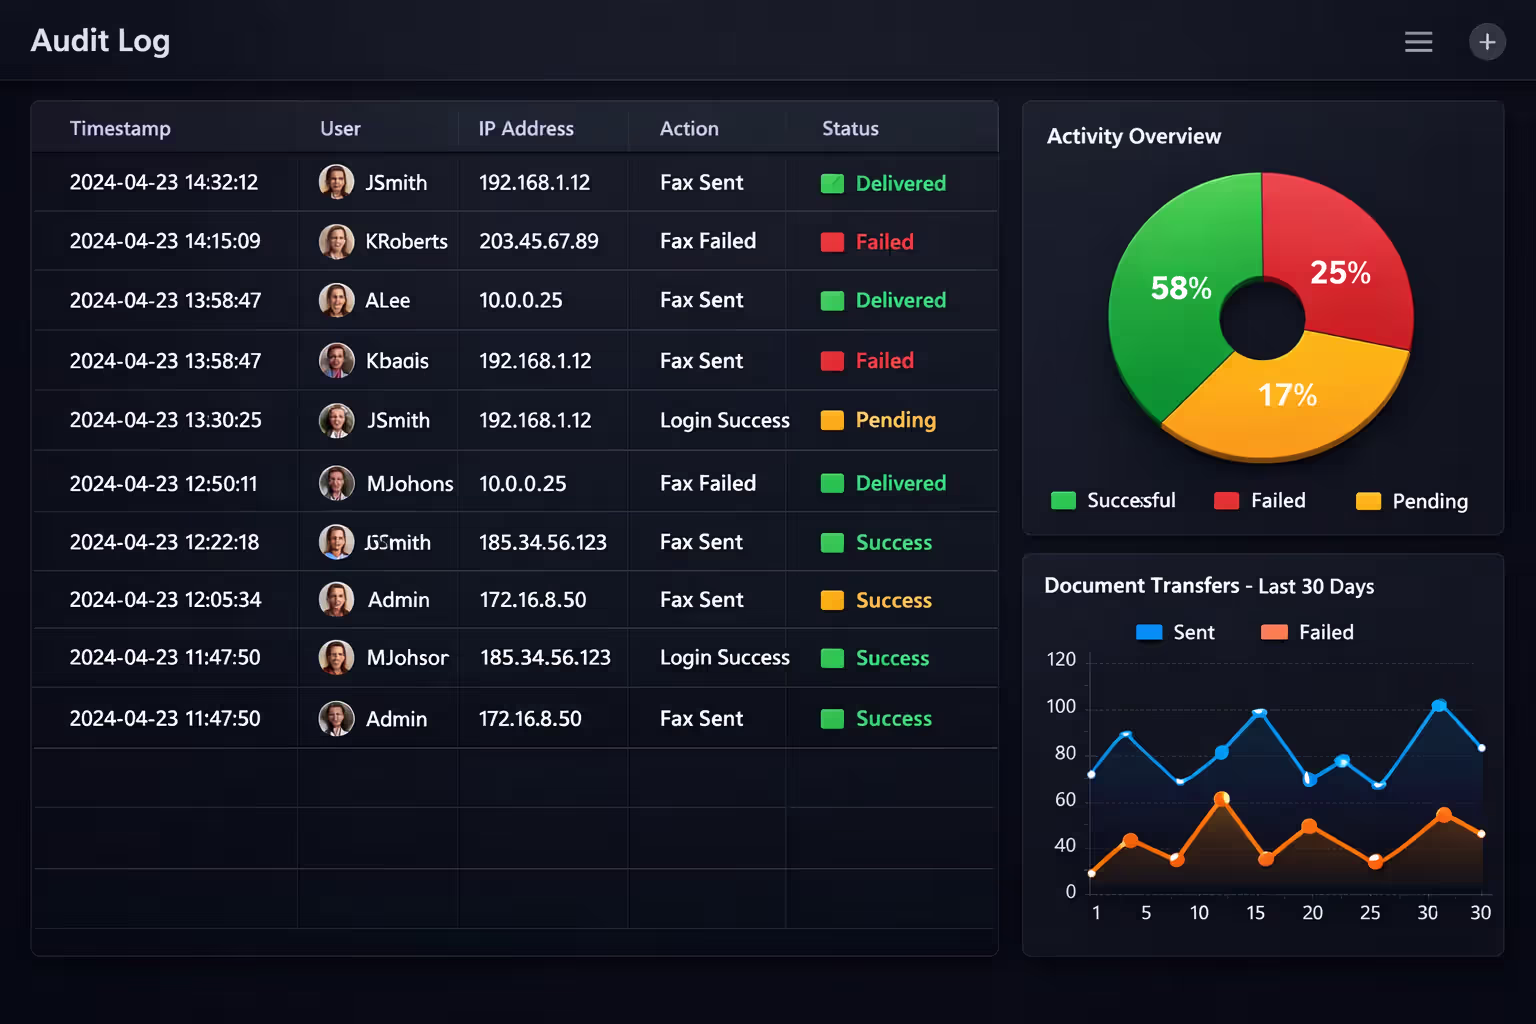Click the green Success icon in Admin's Fax Sent row
Image resolution: width=1536 pixels, height=1024 pixels.
click(x=832, y=718)
